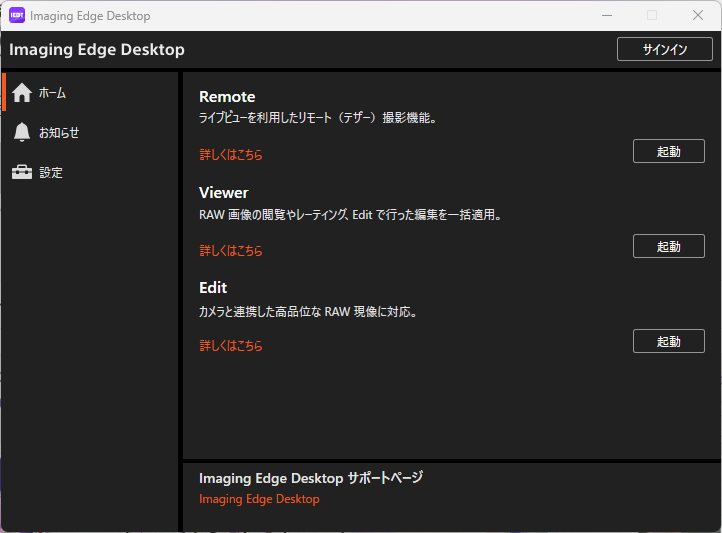Click the toolbox settings icon
This screenshot has height=533, width=722.
pos(22,172)
